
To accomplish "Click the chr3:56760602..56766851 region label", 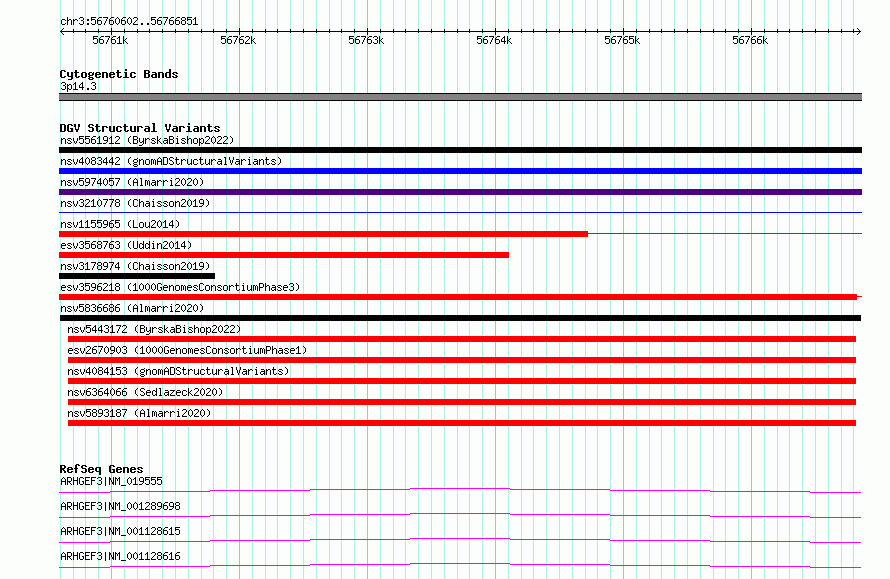I will [x=129, y=21].
